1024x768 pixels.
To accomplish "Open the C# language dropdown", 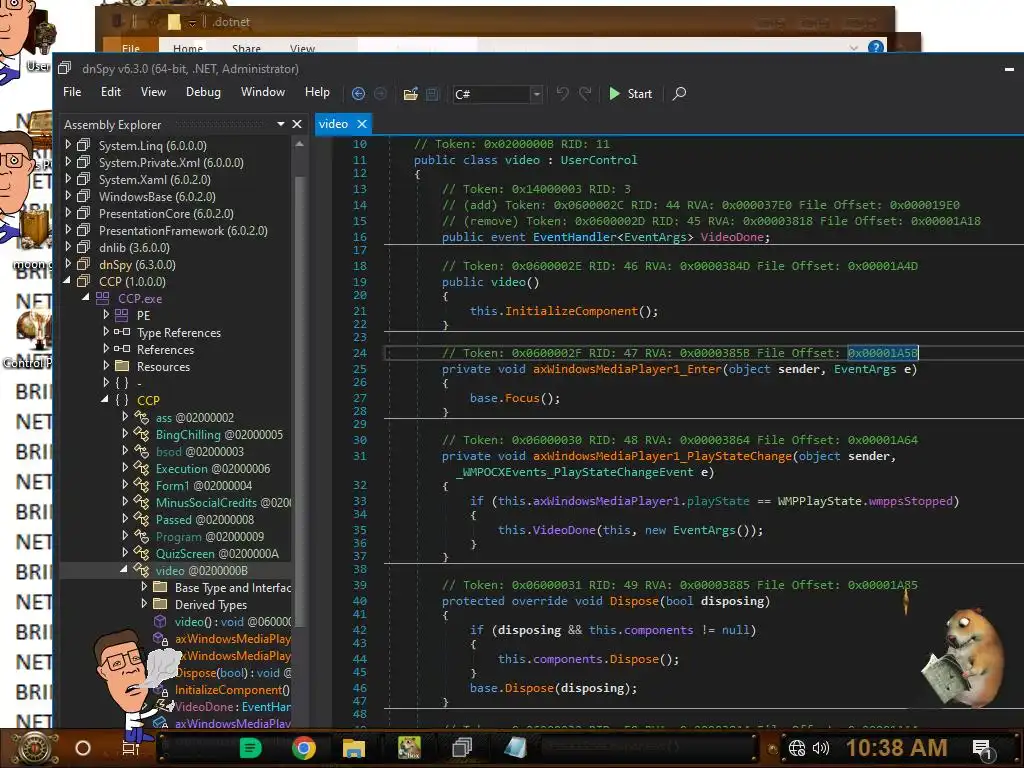I will pyautogui.click(x=498, y=94).
